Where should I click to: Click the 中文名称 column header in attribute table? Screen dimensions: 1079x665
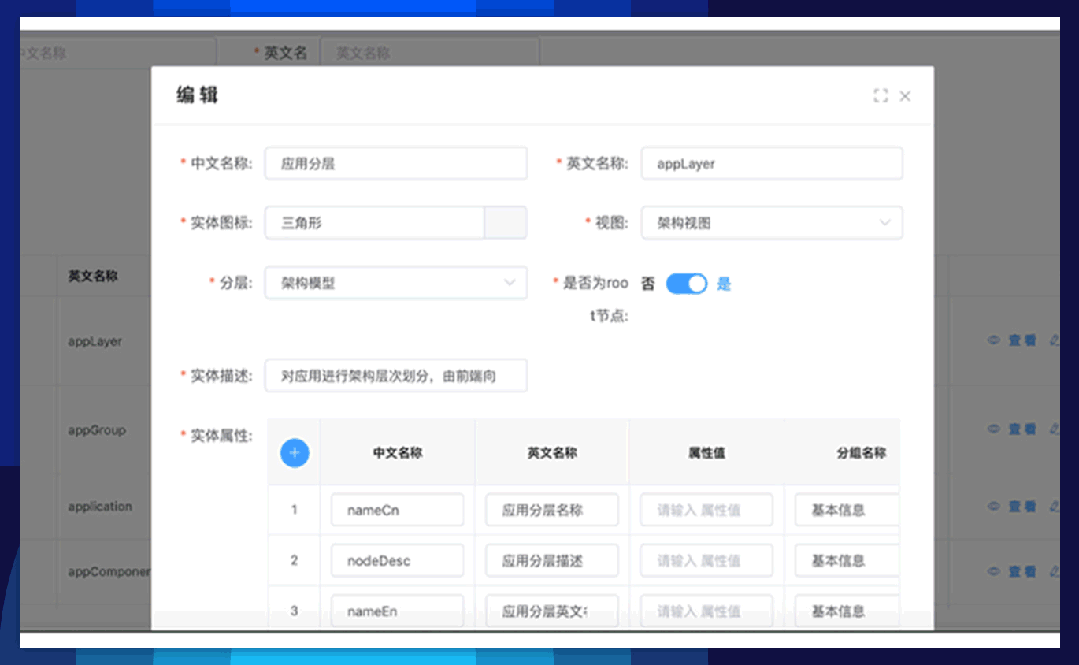click(397, 453)
